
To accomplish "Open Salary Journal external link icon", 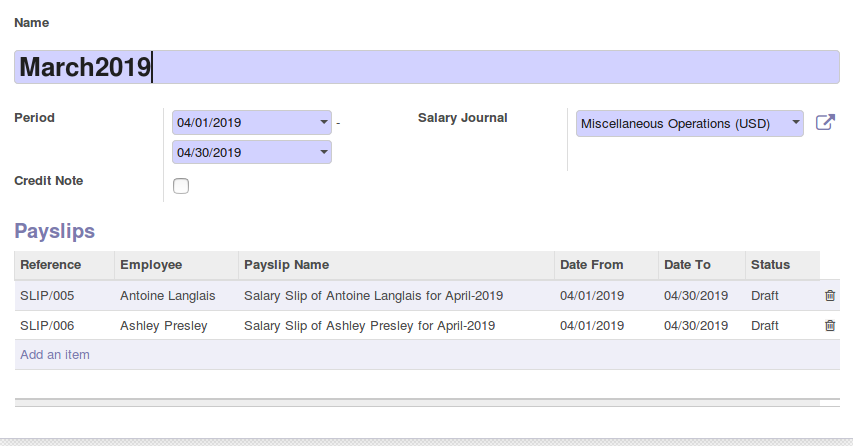I will [x=825, y=123].
